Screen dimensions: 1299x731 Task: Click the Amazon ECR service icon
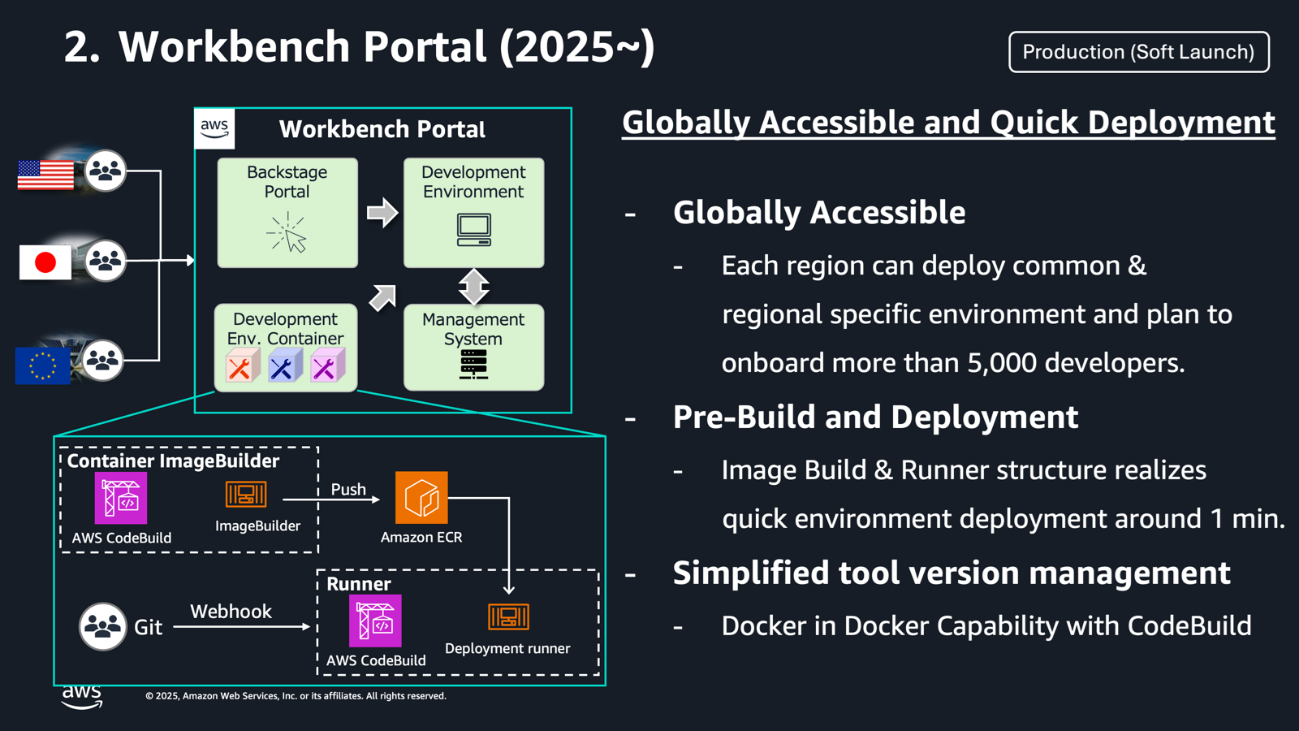421,497
